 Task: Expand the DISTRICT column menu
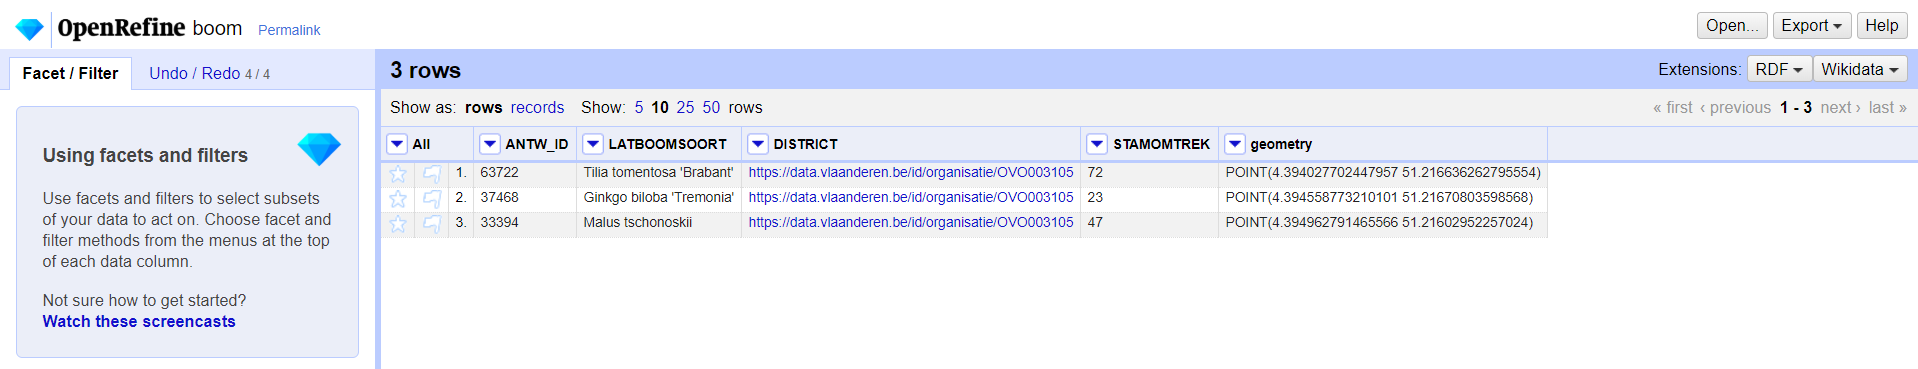pos(758,144)
